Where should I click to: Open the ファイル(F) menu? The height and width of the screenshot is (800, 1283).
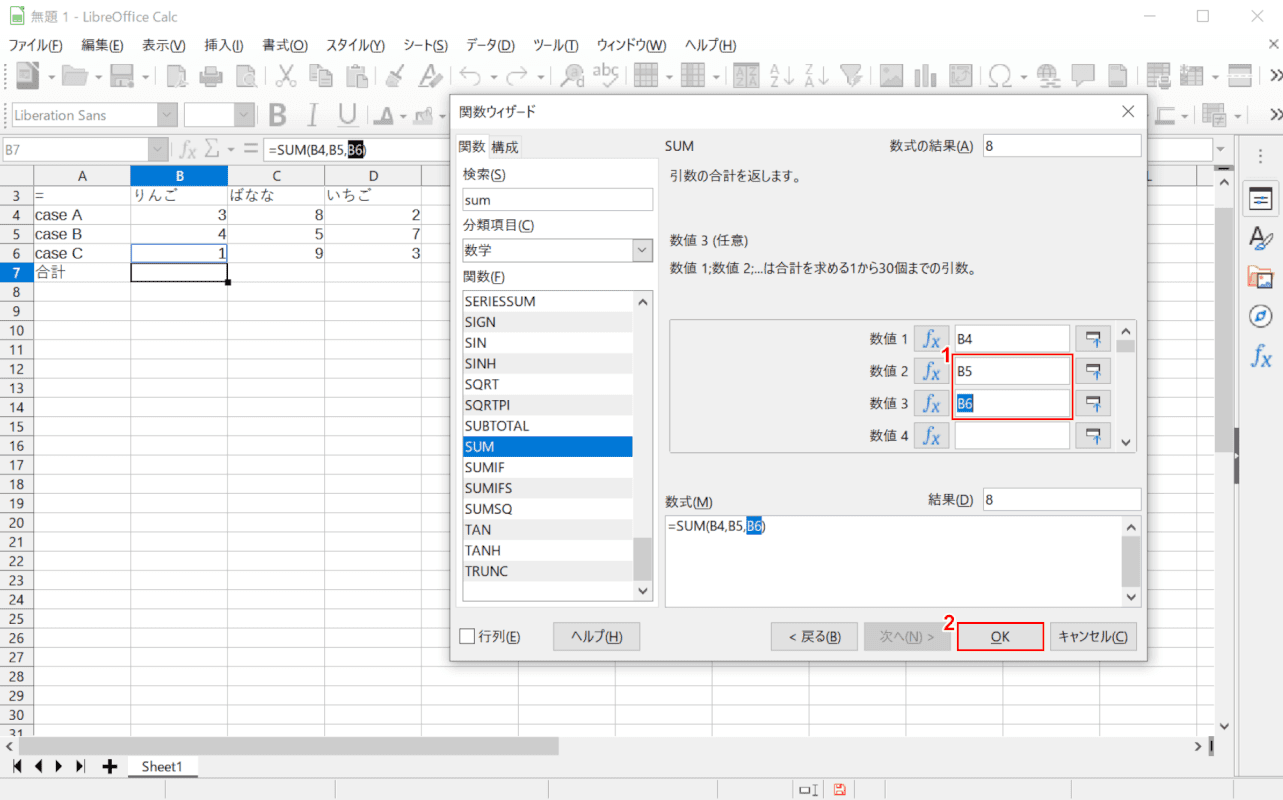coord(35,45)
